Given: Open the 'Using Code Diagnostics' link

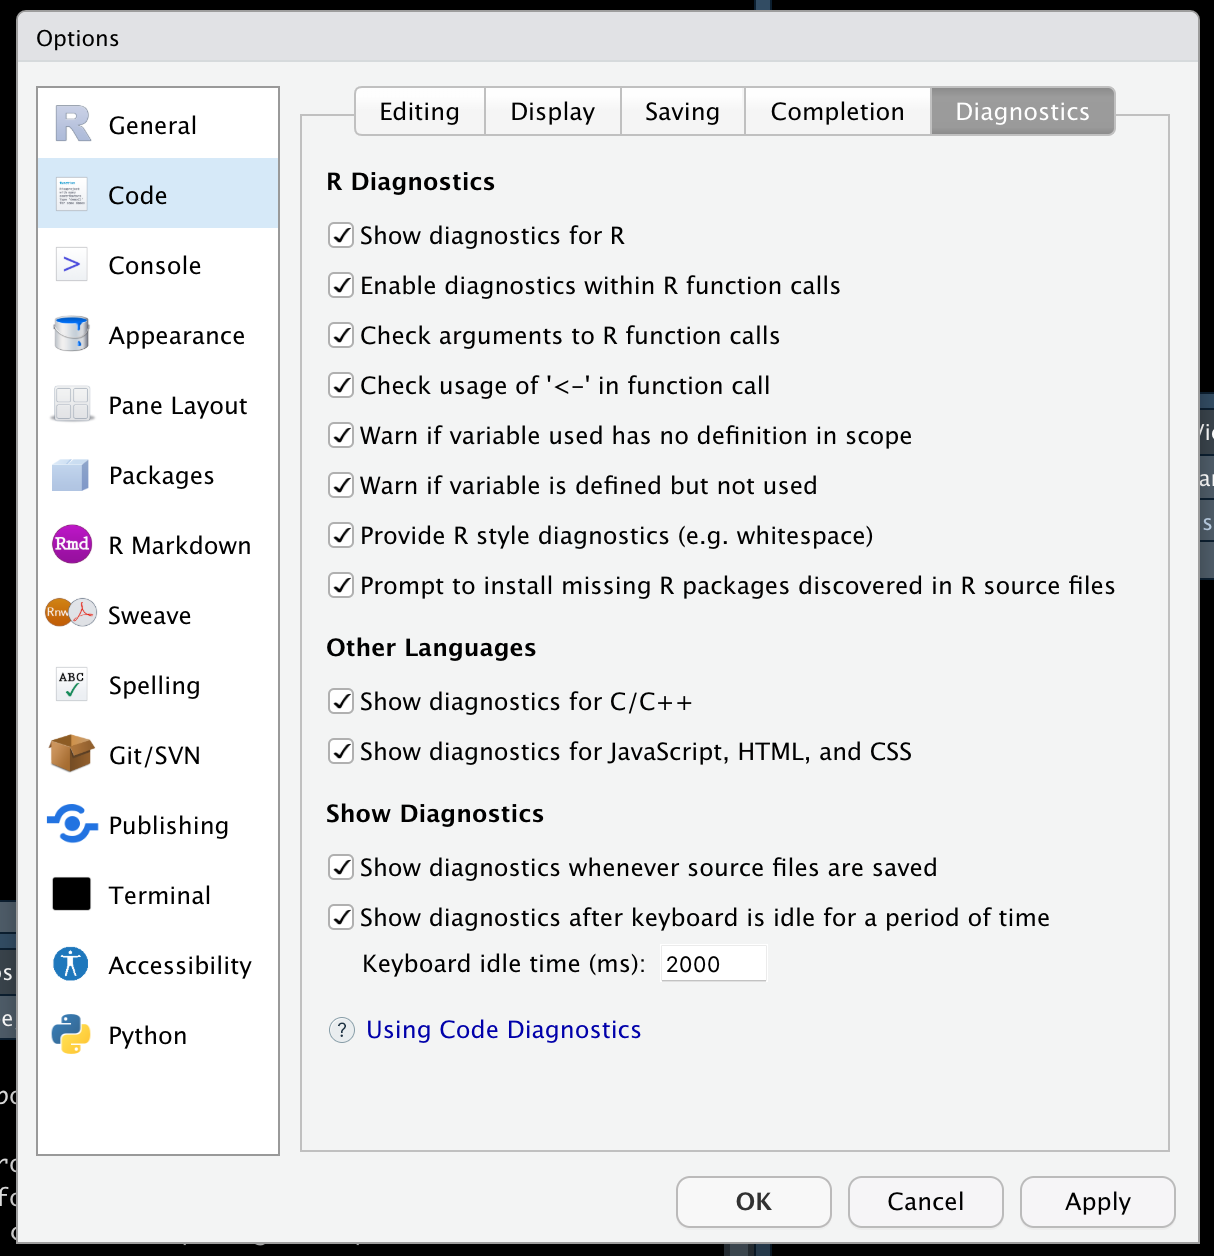Looking at the screenshot, I should coord(503,1029).
